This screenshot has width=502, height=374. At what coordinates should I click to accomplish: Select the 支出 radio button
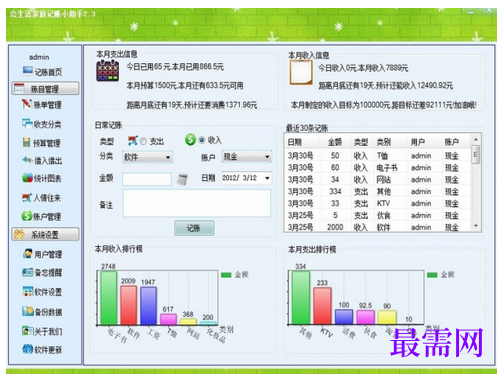tap(143, 141)
